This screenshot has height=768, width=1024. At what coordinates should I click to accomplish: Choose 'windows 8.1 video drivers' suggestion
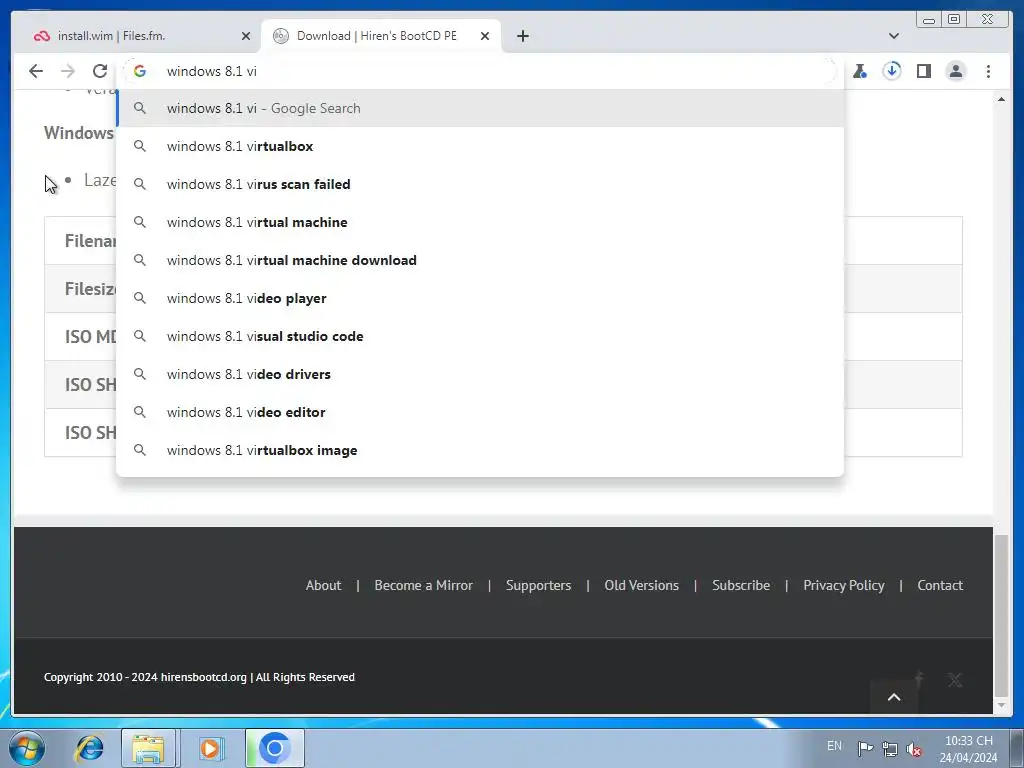tap(480, 374)
